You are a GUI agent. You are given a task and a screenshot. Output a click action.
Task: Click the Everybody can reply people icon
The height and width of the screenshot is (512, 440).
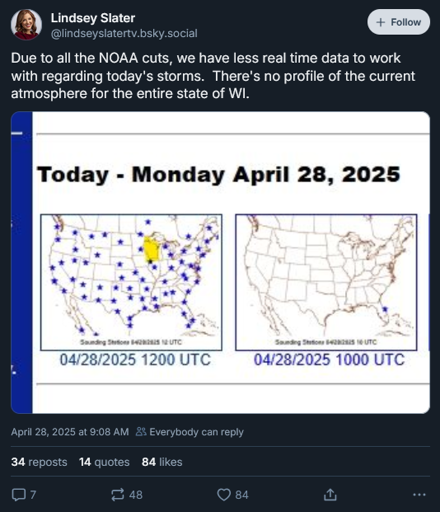tap(141, 432)
